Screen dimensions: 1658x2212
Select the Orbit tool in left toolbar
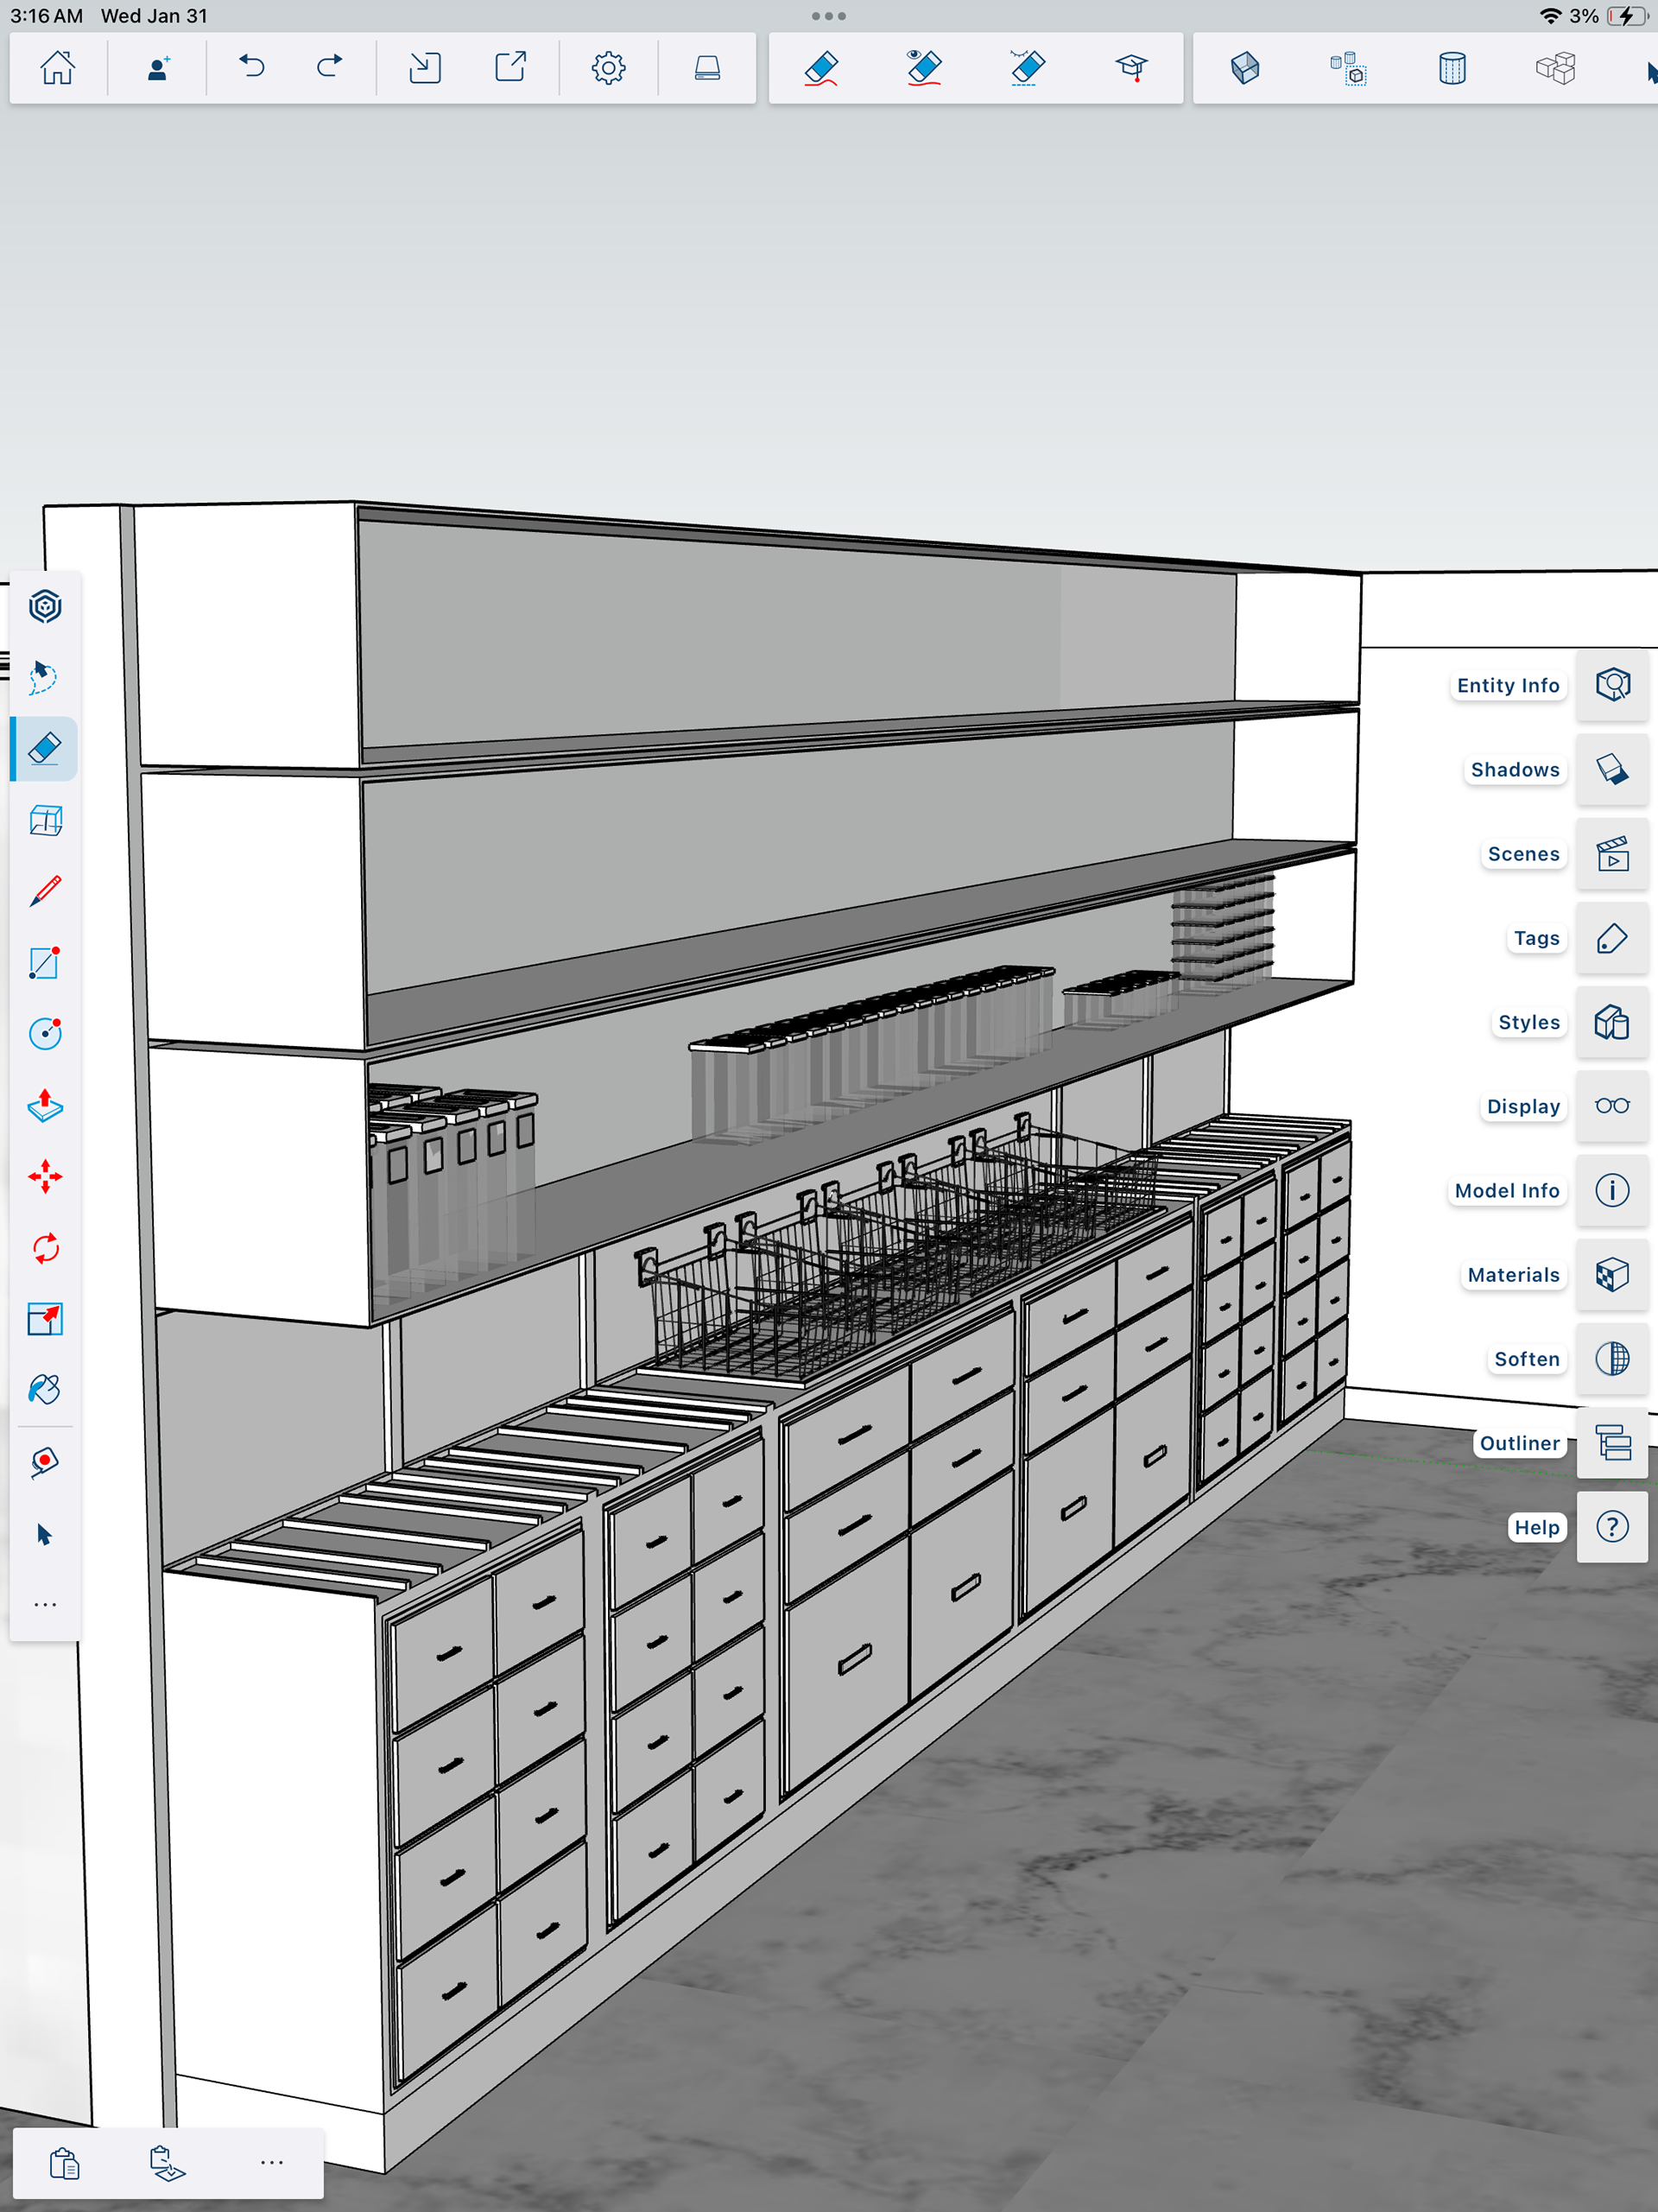click(x=45, y=606)
